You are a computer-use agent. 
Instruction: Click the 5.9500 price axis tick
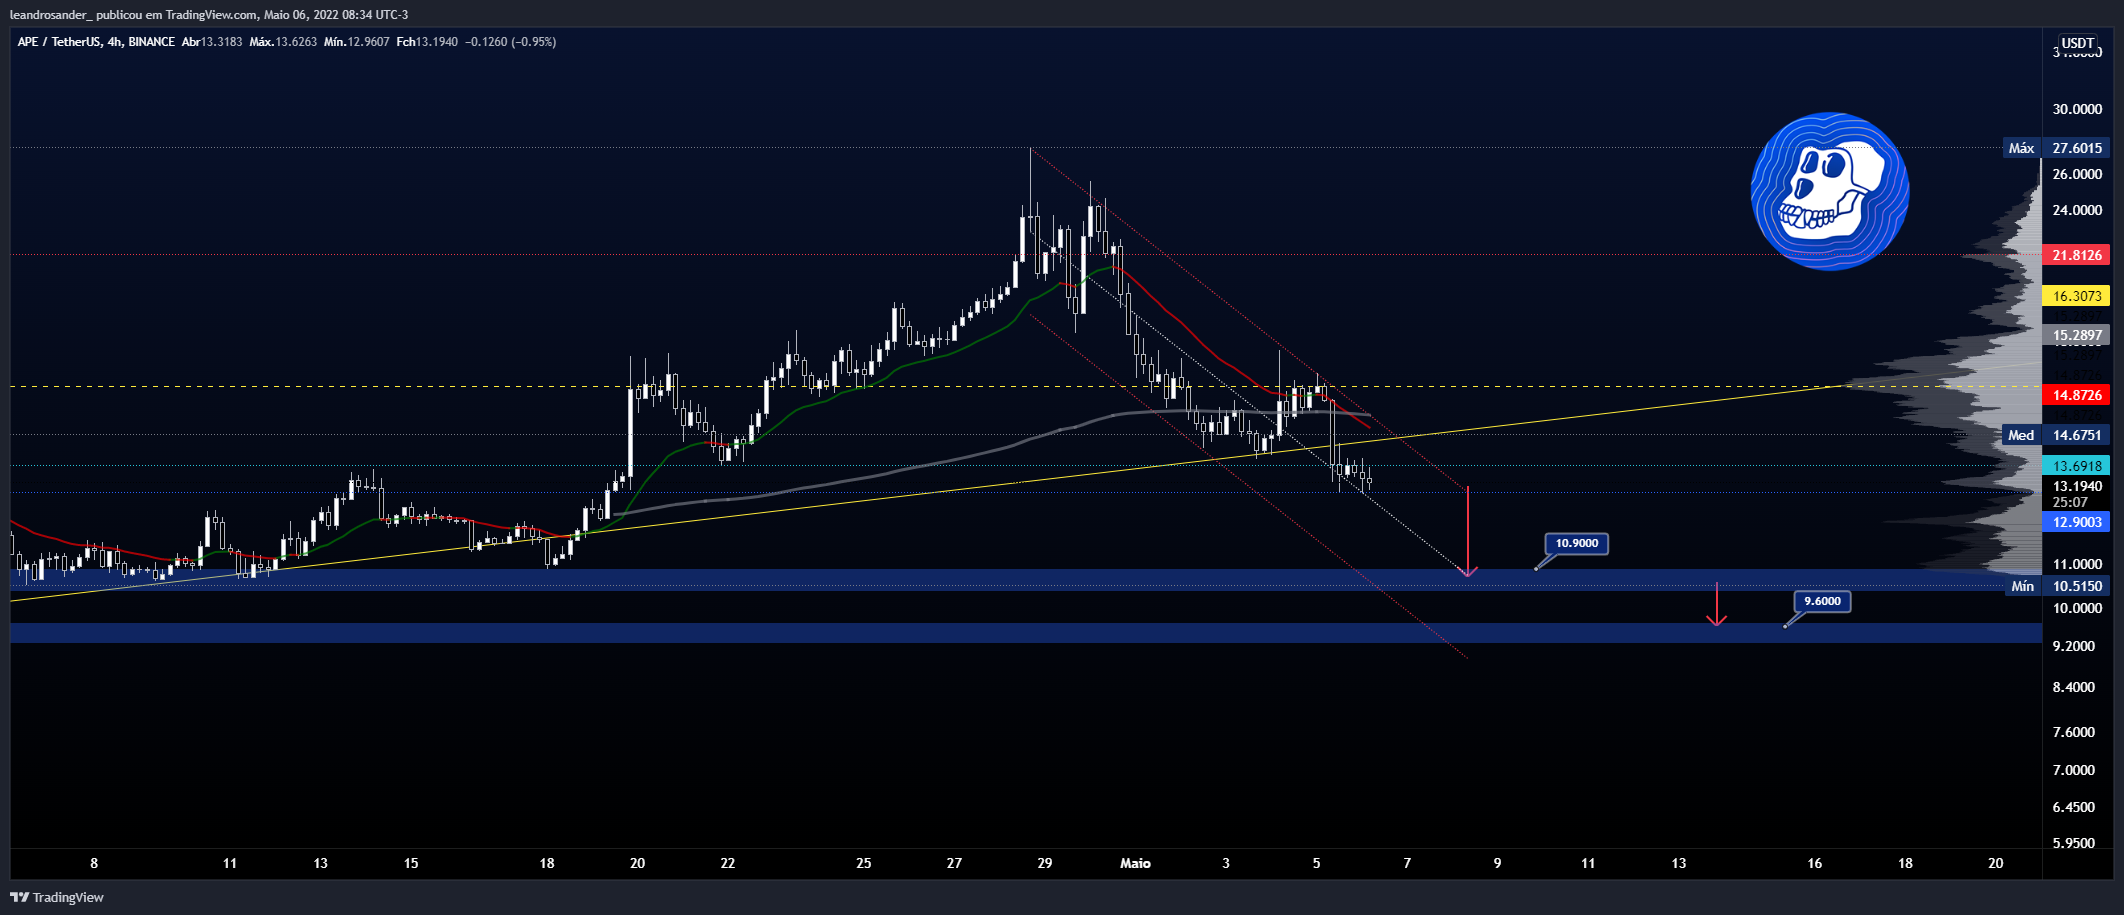click(x=2074, y=843)
